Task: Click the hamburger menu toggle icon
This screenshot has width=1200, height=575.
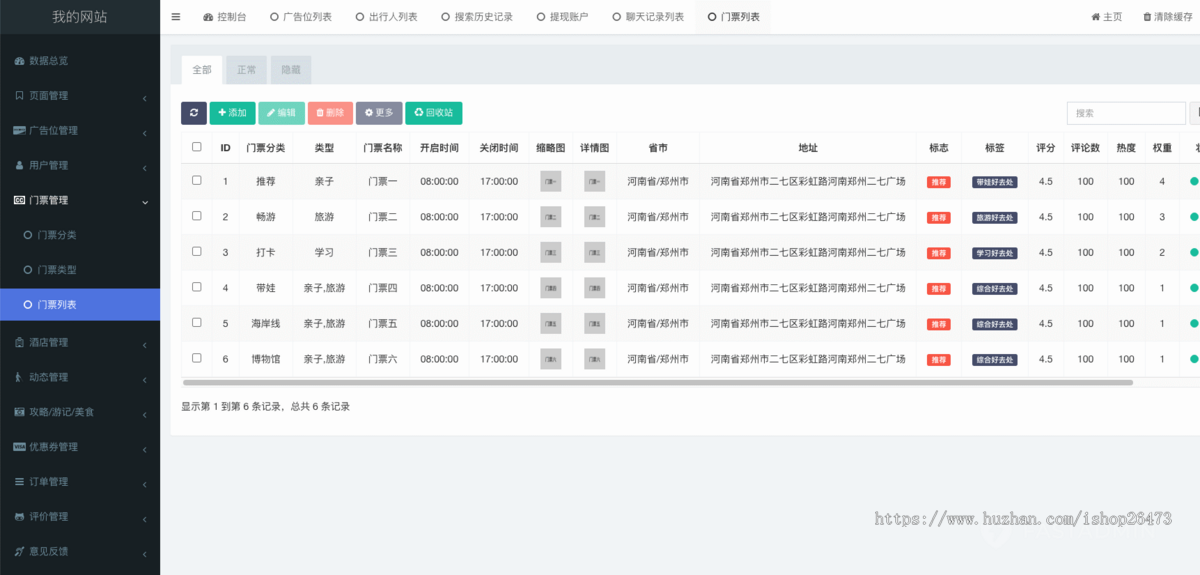Action: 176,17
